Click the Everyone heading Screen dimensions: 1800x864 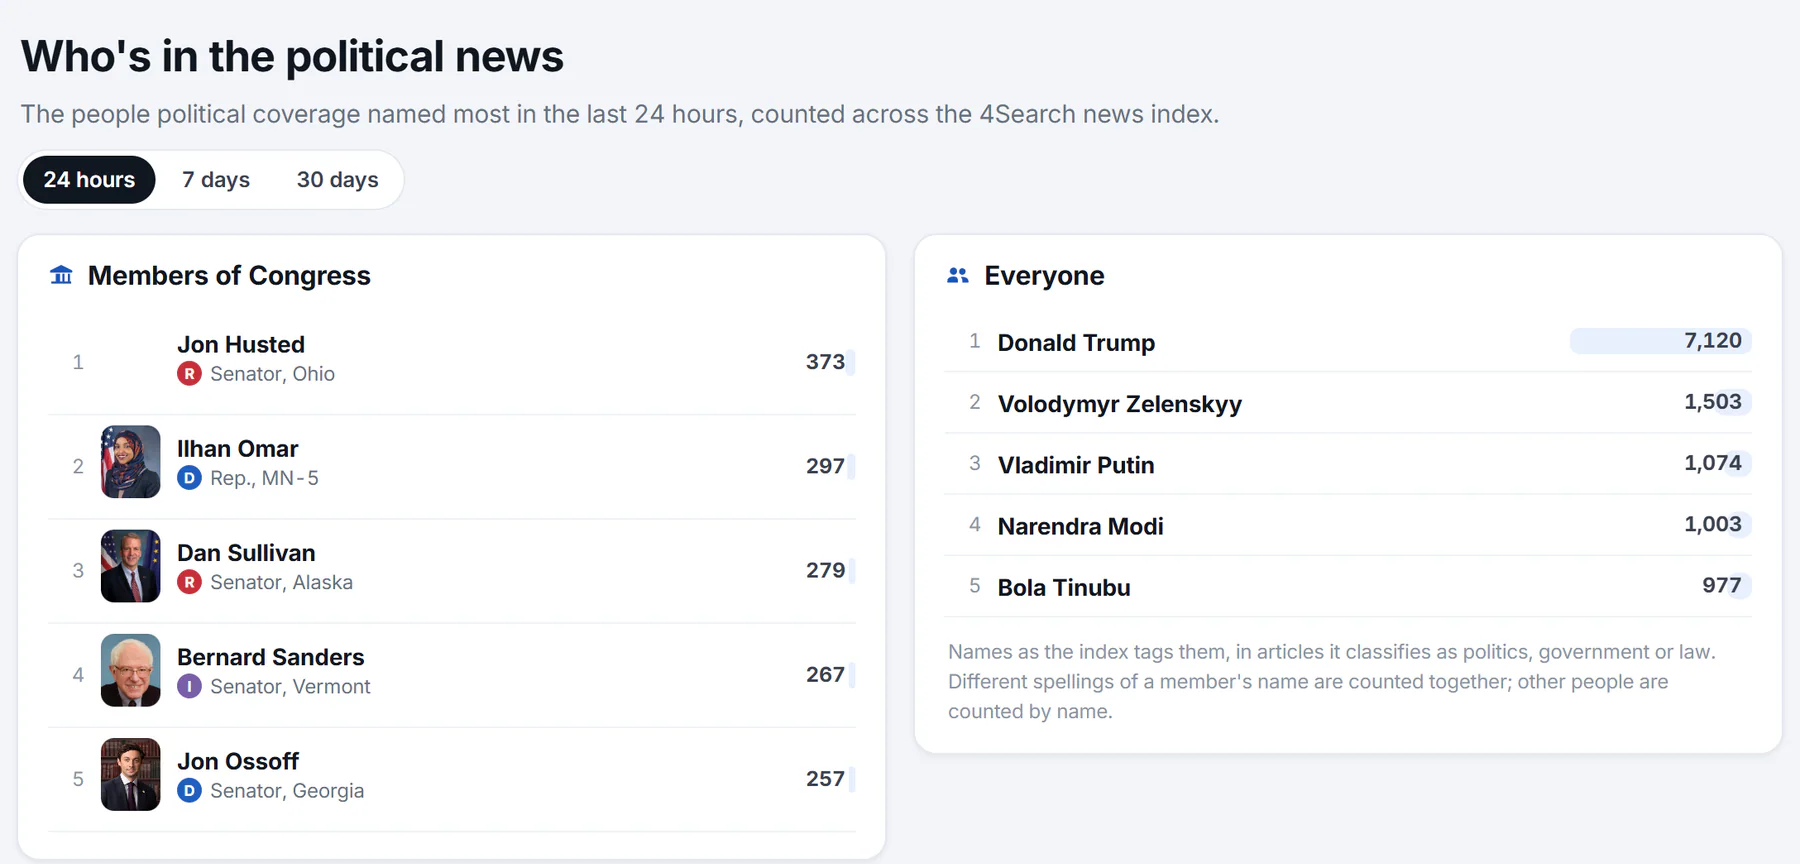1044,276
